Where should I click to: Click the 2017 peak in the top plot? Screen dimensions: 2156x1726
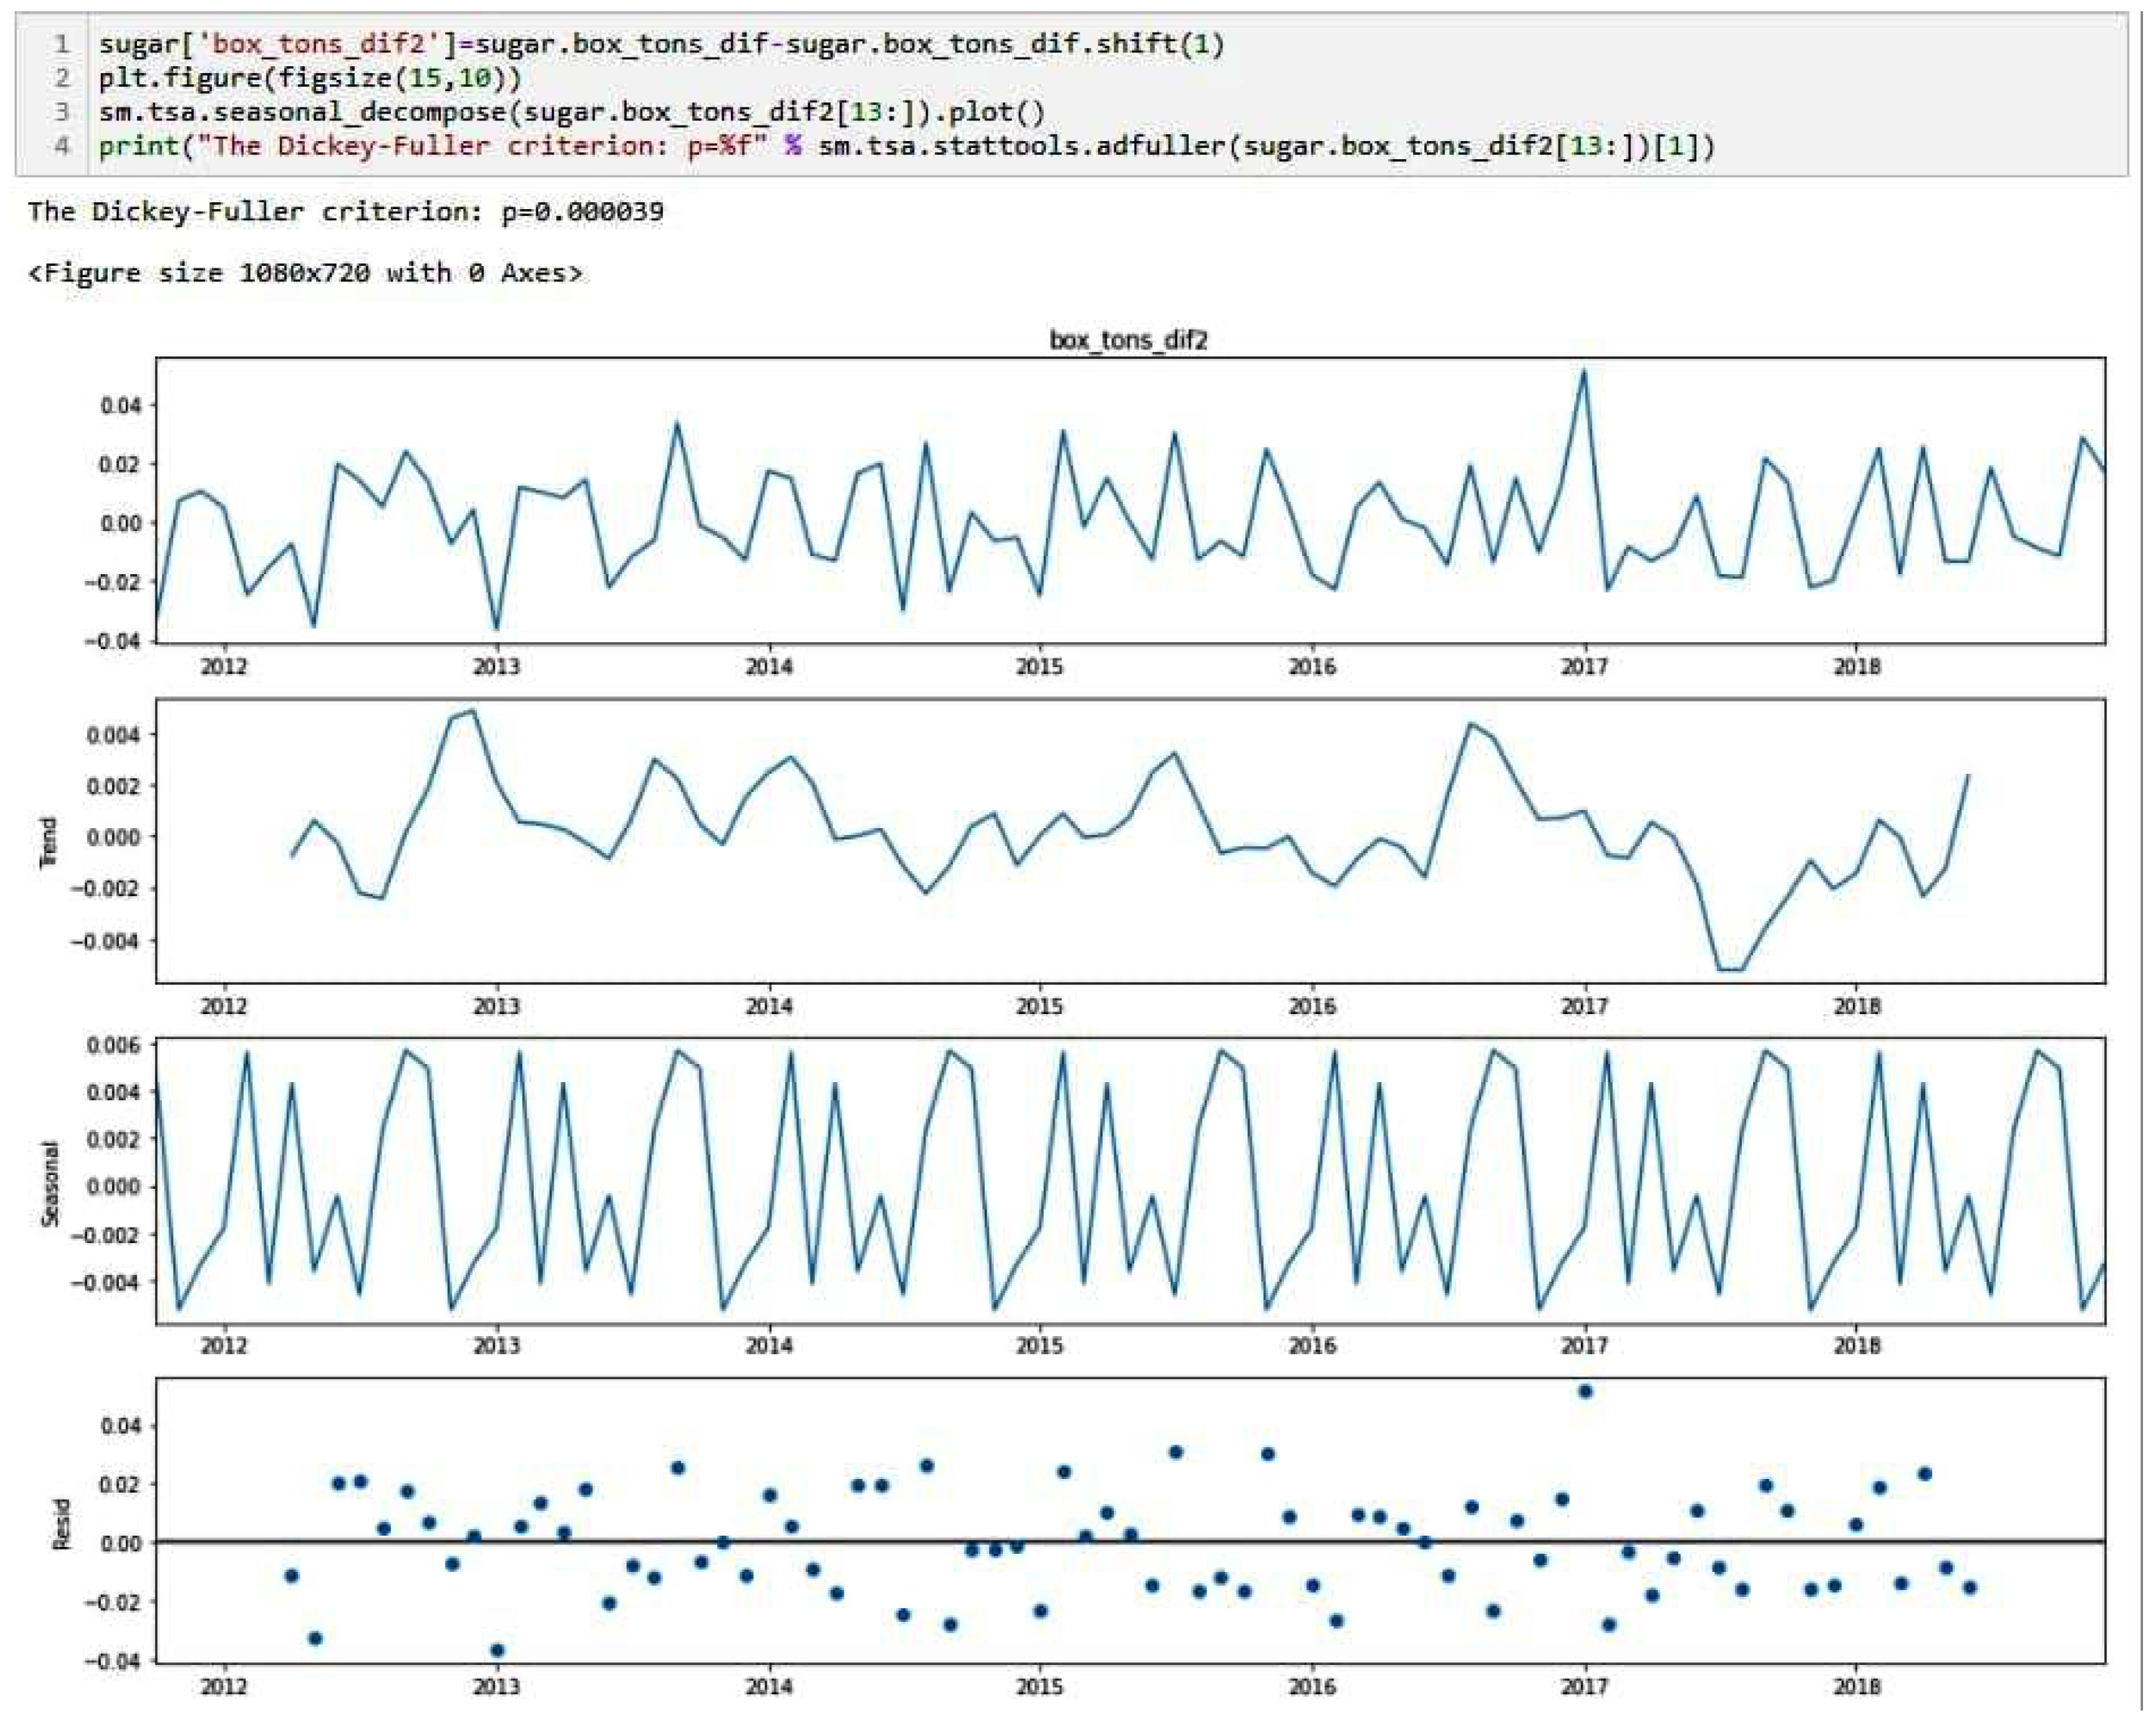pos(1583,372)
